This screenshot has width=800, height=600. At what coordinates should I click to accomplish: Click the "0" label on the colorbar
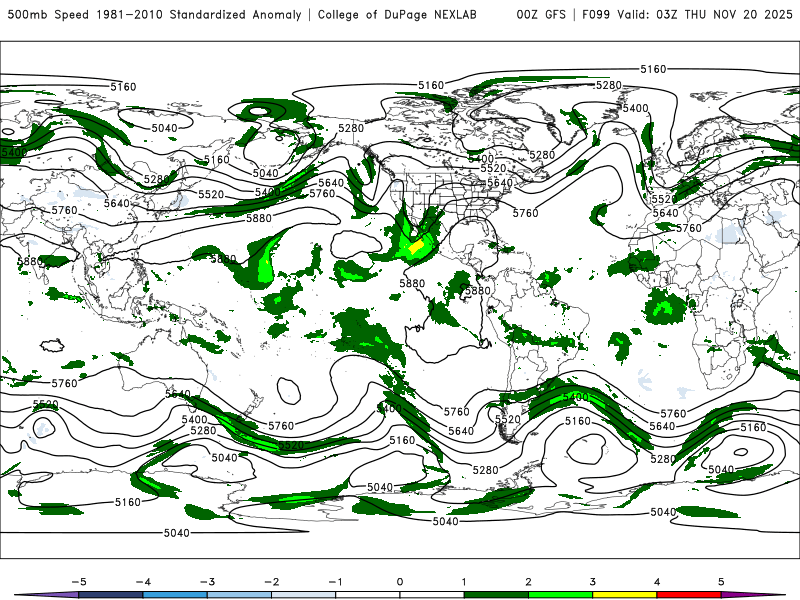tap(399, 582)
